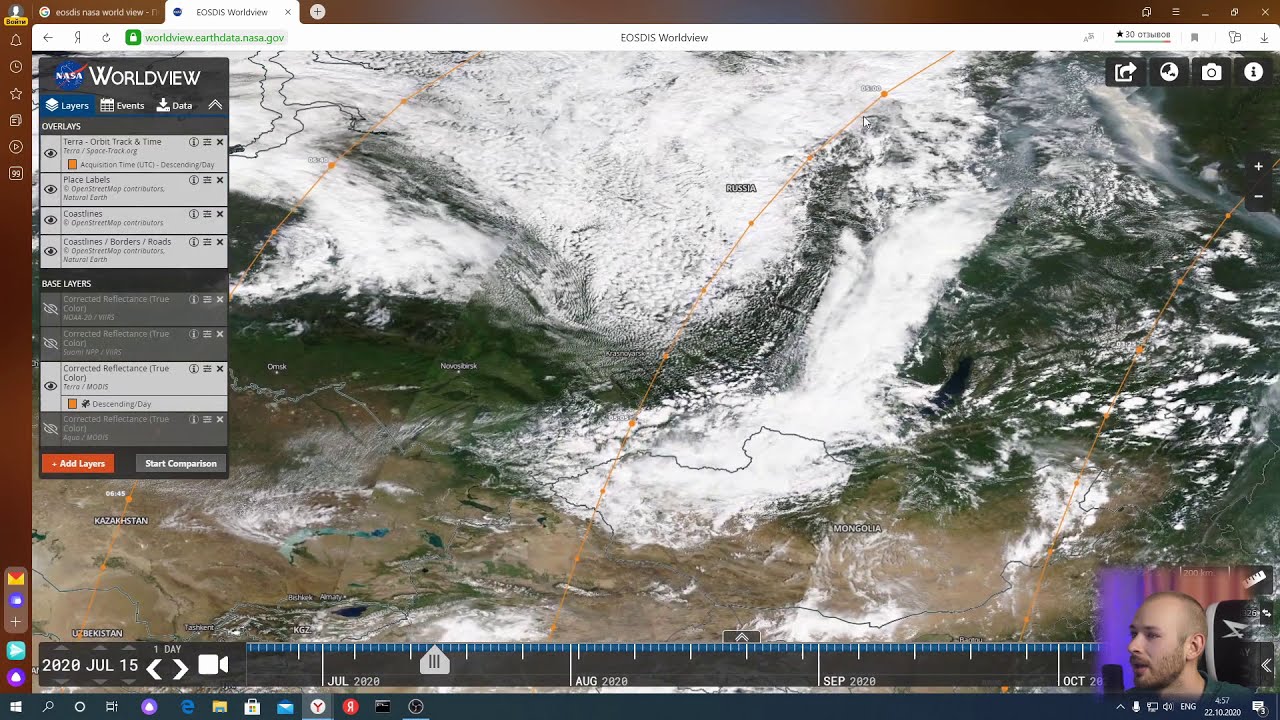Take a snapshot with the camera icon

point(1211,72)
